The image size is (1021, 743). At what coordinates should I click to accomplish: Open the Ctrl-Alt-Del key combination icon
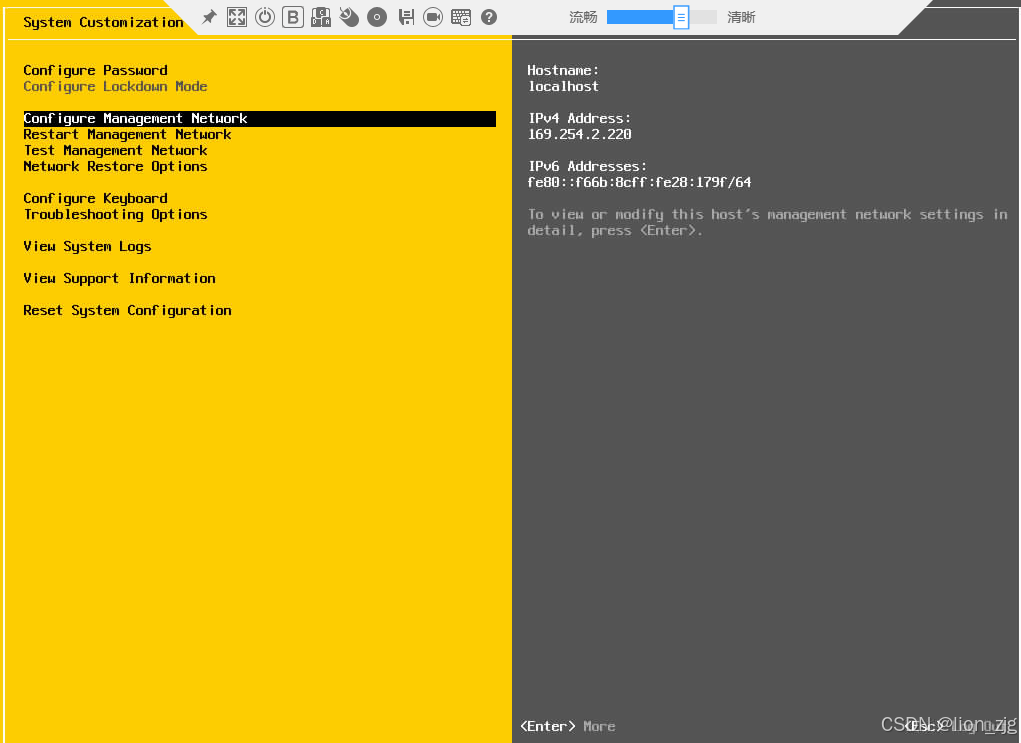point(321,18)
